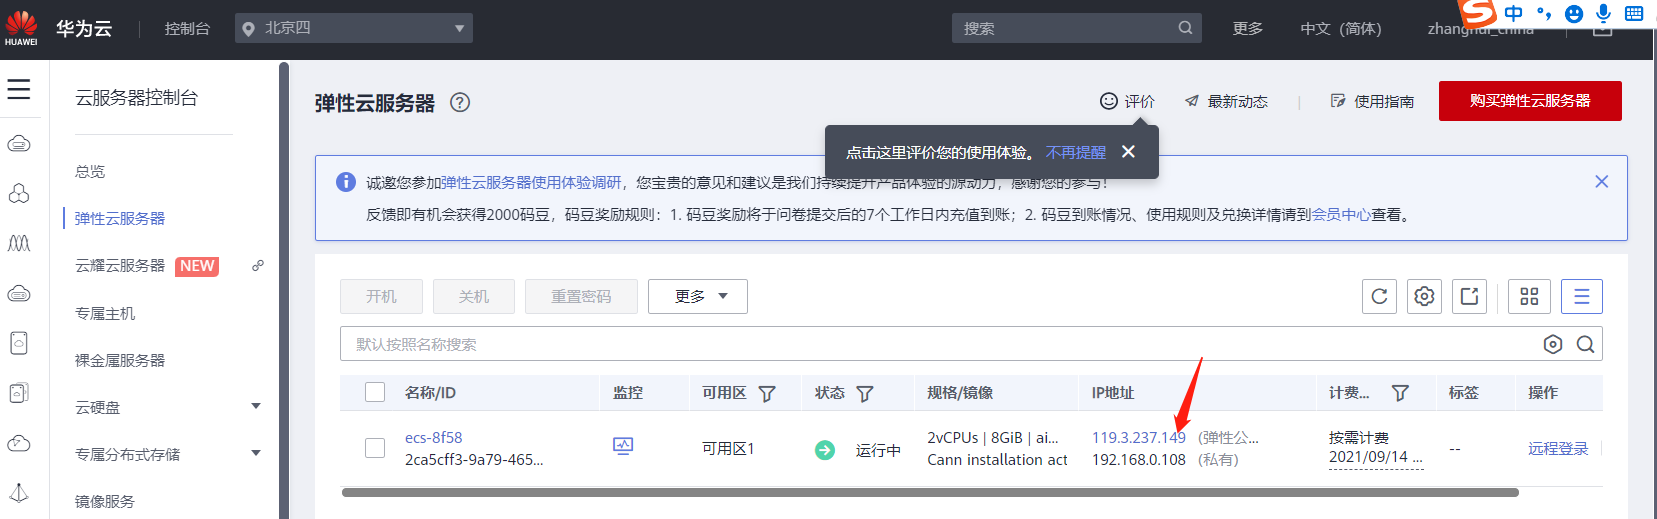
Task: Open the 会员中心 link
Action: (1341, 215)
